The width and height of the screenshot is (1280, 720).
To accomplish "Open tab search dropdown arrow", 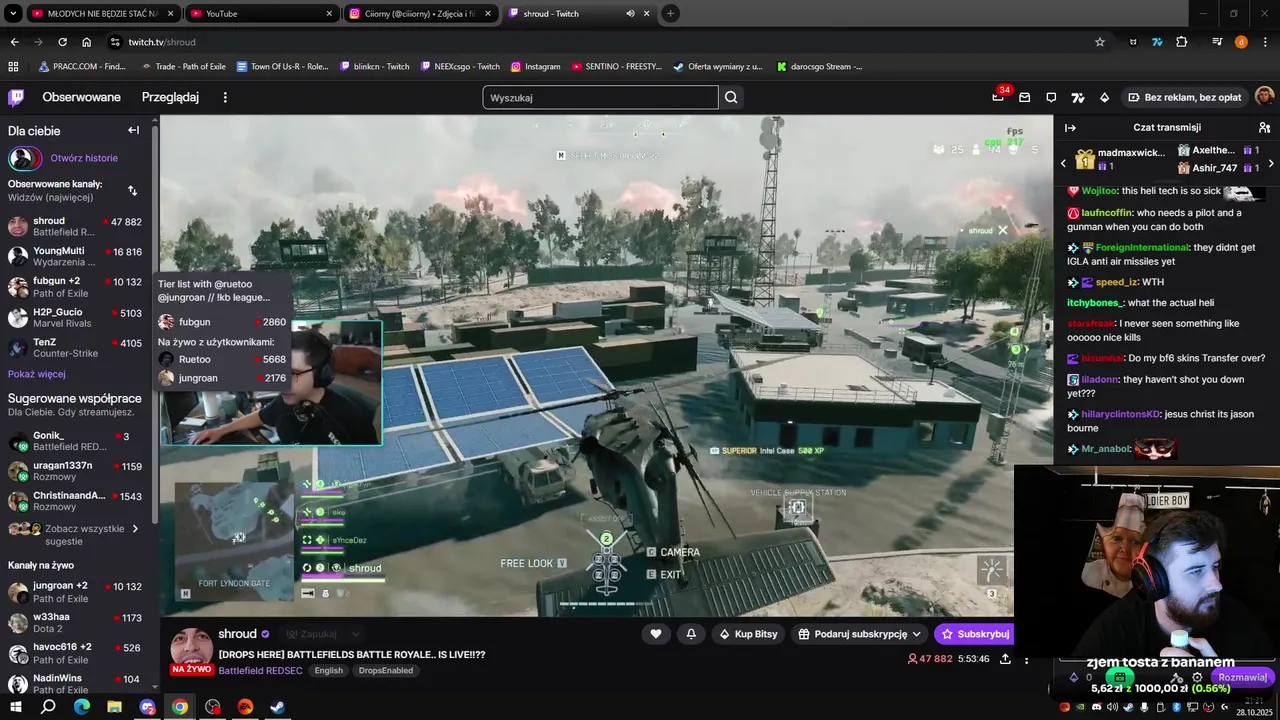I will [12, 14].
